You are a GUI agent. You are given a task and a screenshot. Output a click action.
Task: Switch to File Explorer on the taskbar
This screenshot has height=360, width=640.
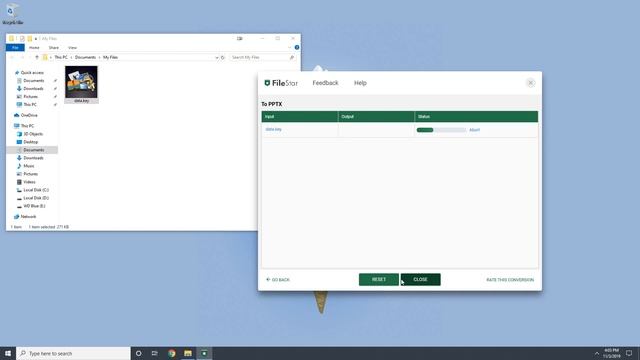[x=188, y=353]
